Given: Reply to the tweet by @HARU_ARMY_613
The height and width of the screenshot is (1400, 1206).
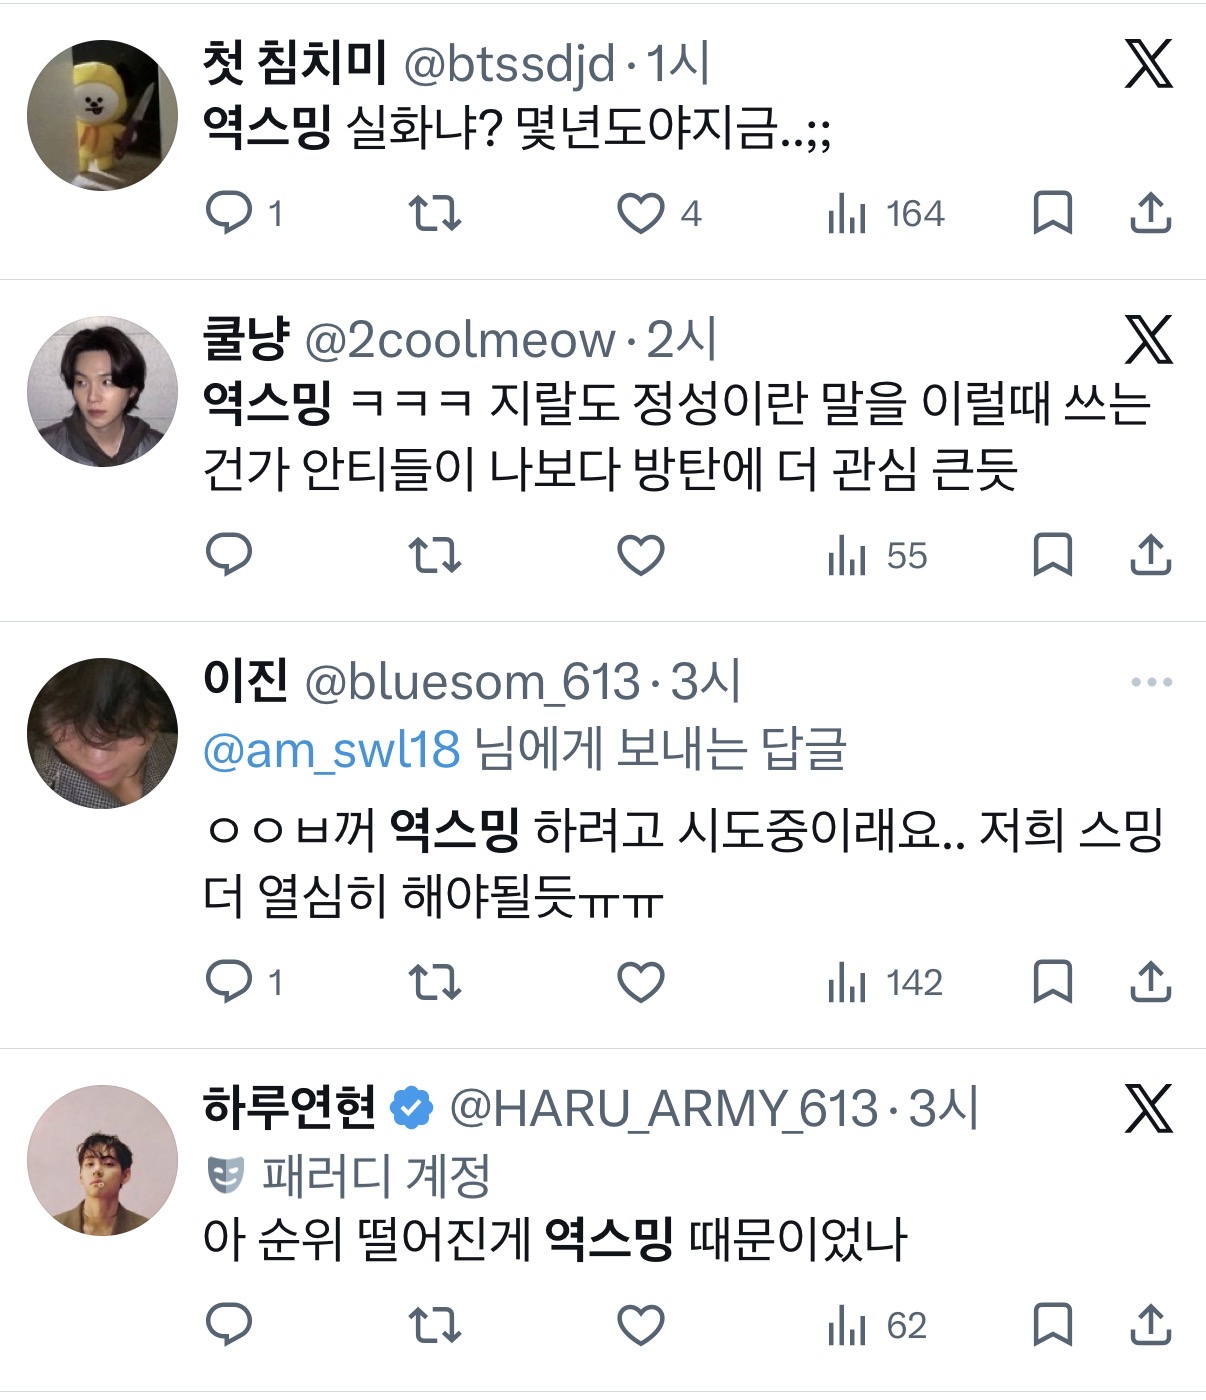Looking at the screenshot, I should (229, 1325).
